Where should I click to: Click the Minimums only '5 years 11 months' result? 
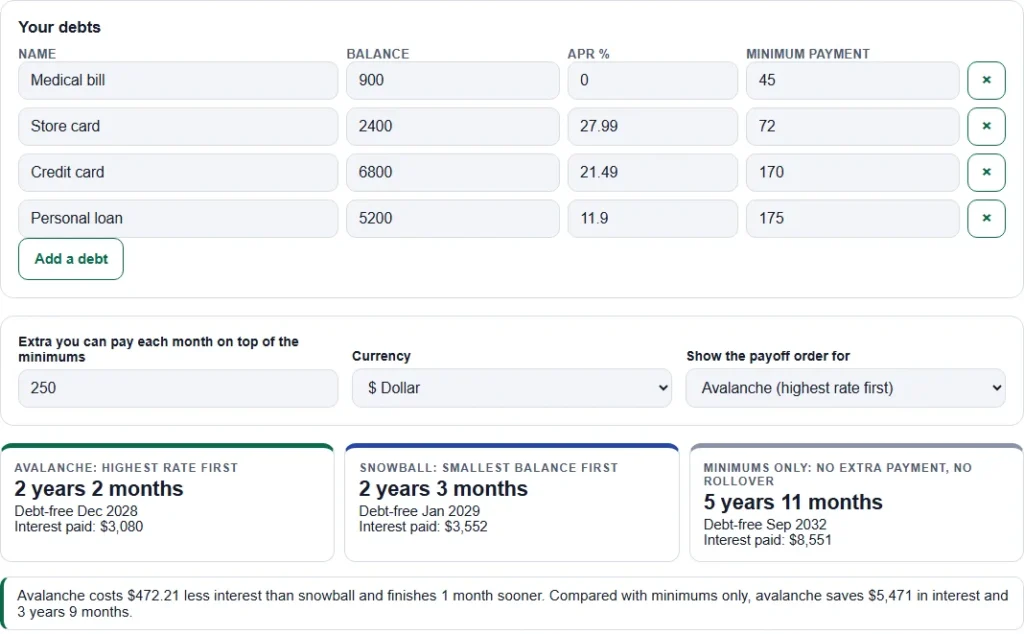click(x=793, y=502)
